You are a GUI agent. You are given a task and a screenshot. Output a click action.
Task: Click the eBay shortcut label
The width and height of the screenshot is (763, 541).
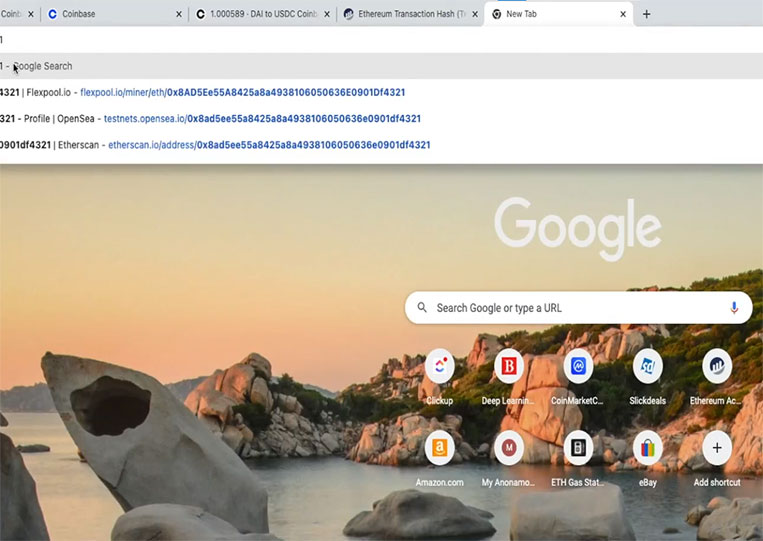tap(648, 483)
